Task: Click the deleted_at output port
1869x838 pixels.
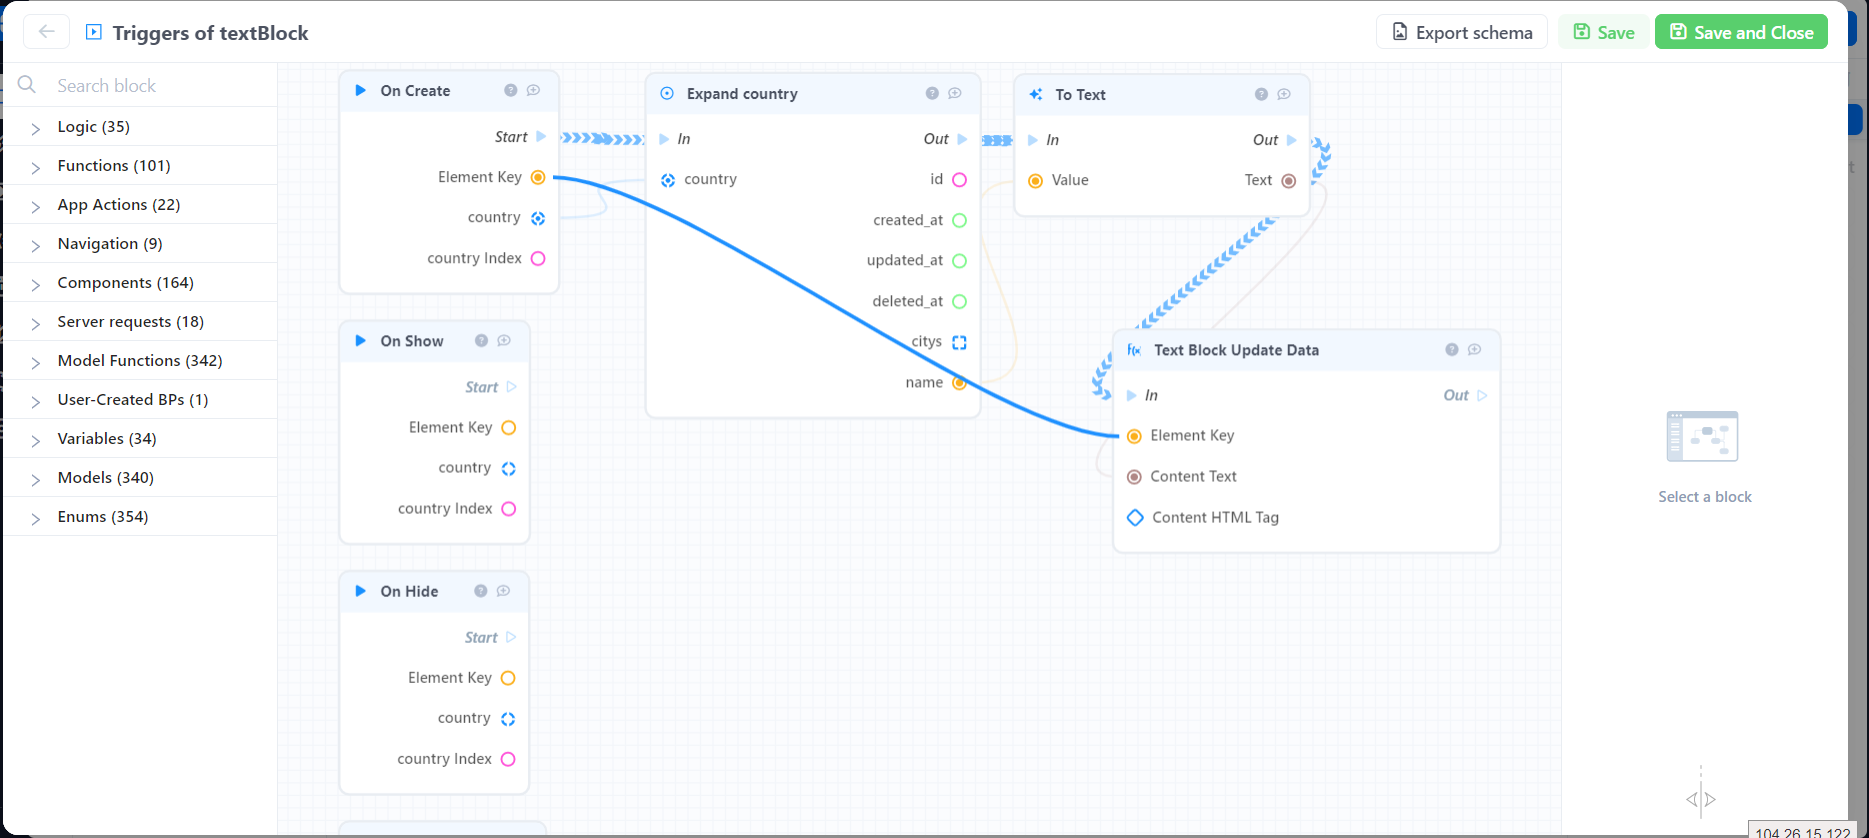Action: [959, 301]
